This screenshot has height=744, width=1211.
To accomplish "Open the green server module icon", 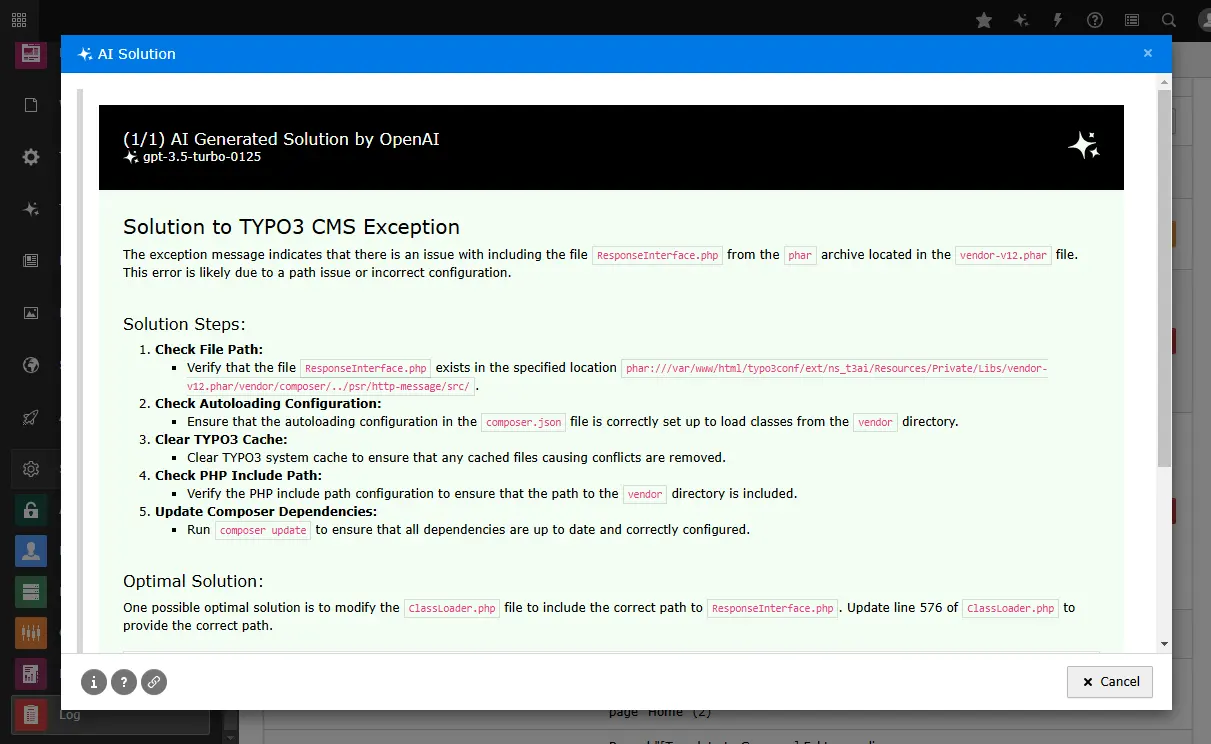I will pyautogui.click(x=31, y=592).
